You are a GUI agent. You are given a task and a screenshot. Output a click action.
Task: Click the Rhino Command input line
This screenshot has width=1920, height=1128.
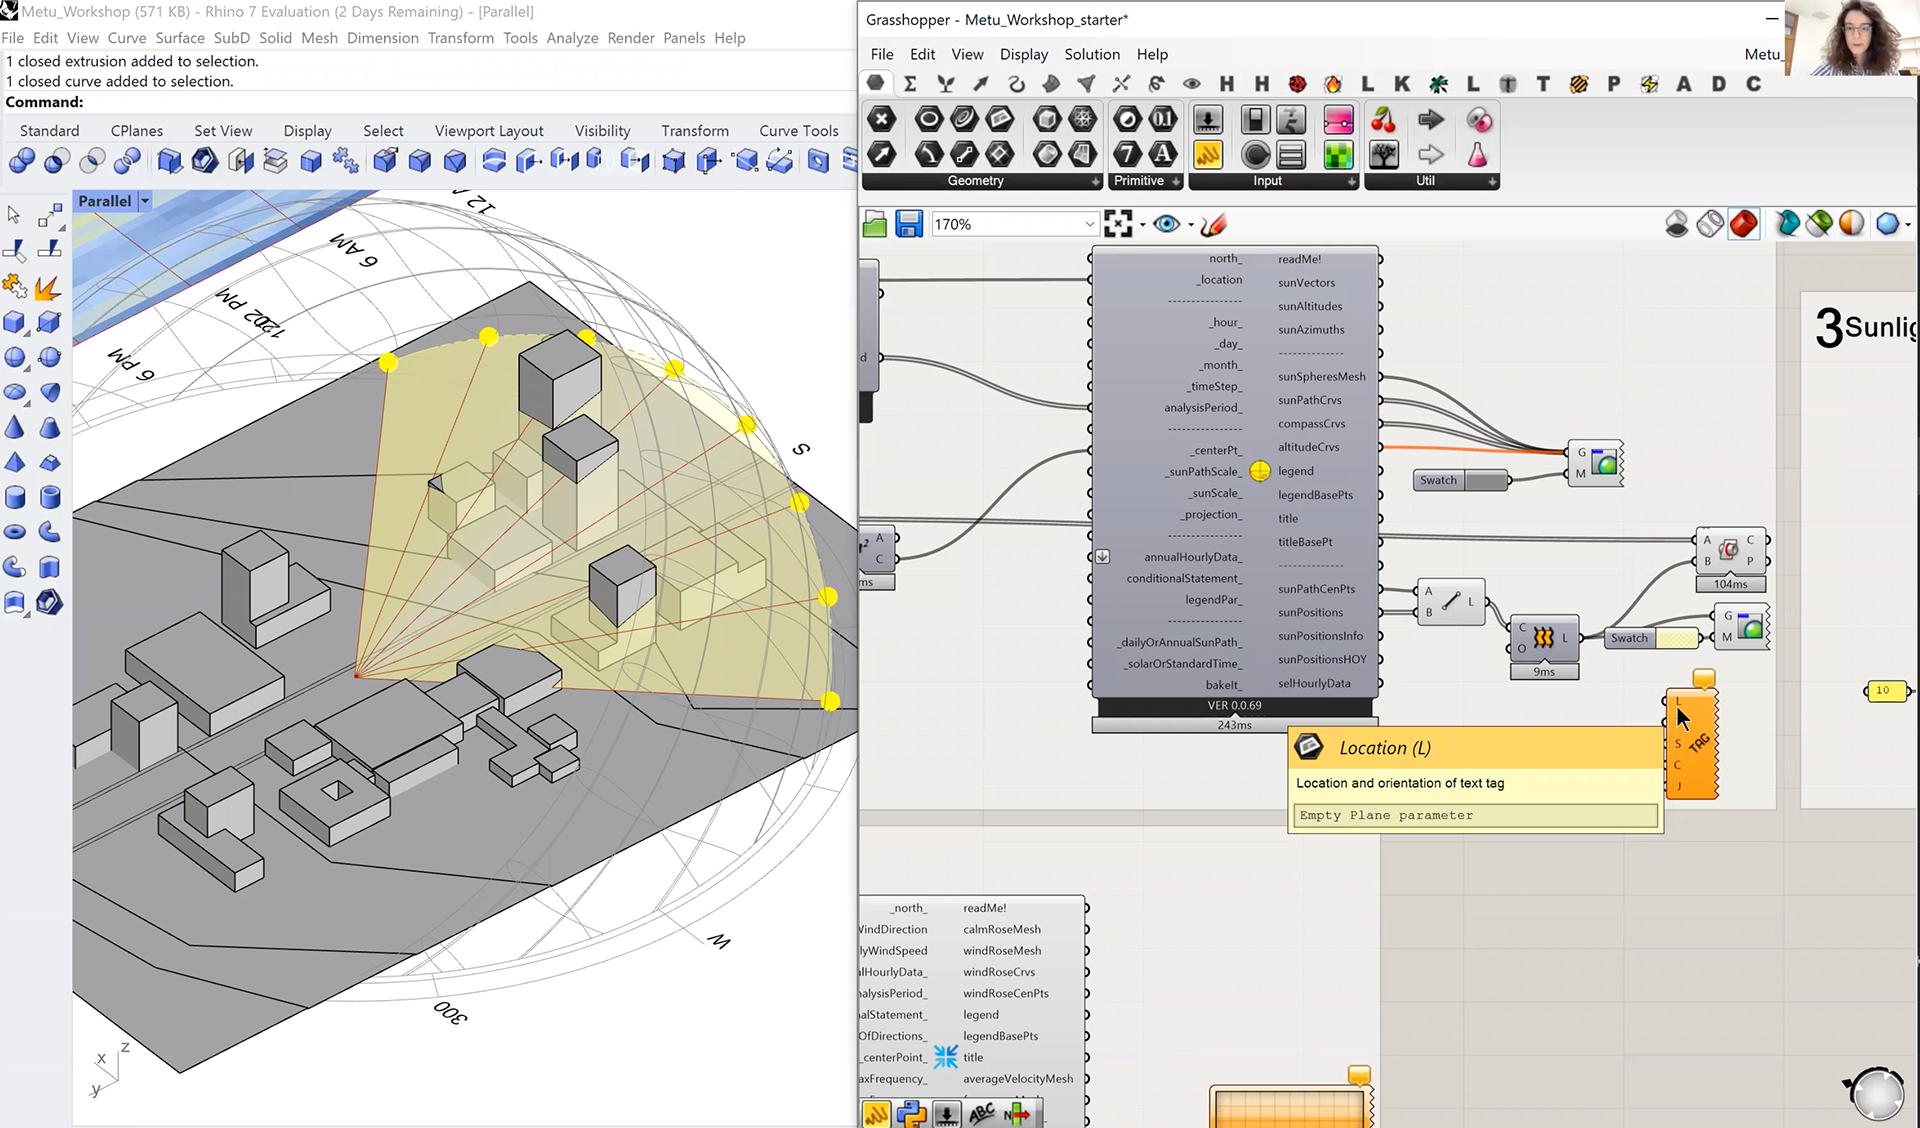pos(428,102)
